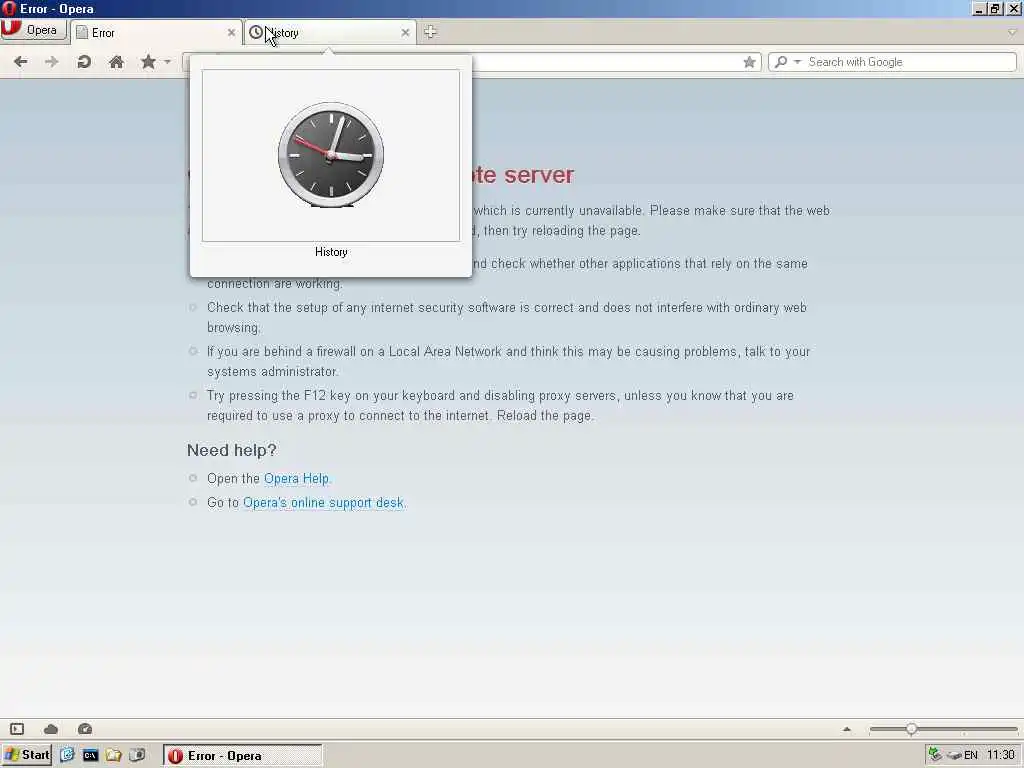Close the Error tab
1024x768 pixels.
[x=231, y=33]
